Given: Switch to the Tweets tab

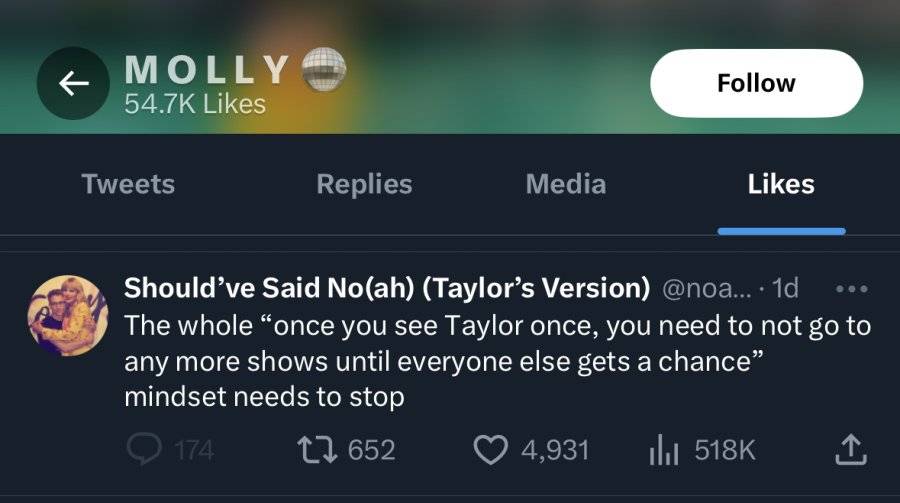Looking at the screenshot, I should click(x=128, y=184).
